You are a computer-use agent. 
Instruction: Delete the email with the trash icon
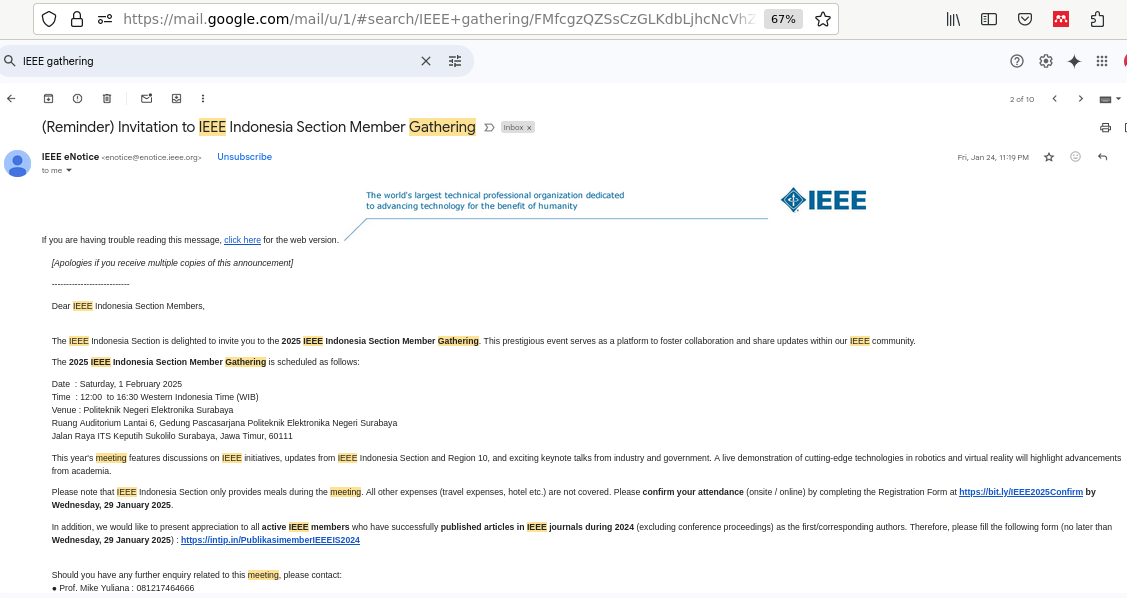(x=107, y=98)
